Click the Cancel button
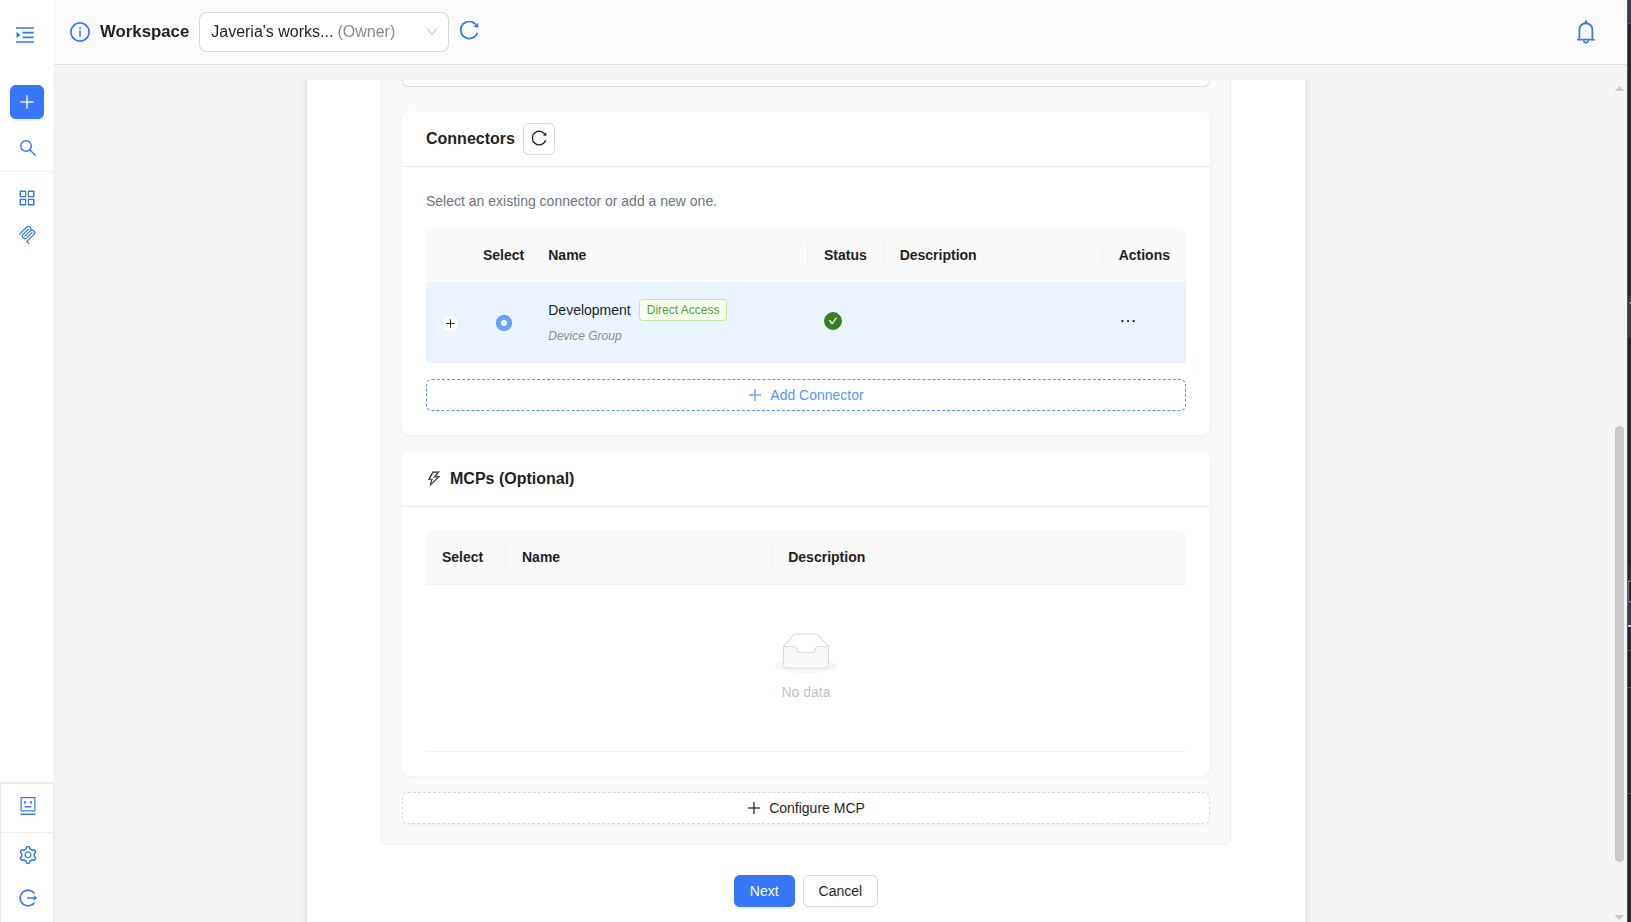 click(x=840, y=891)
